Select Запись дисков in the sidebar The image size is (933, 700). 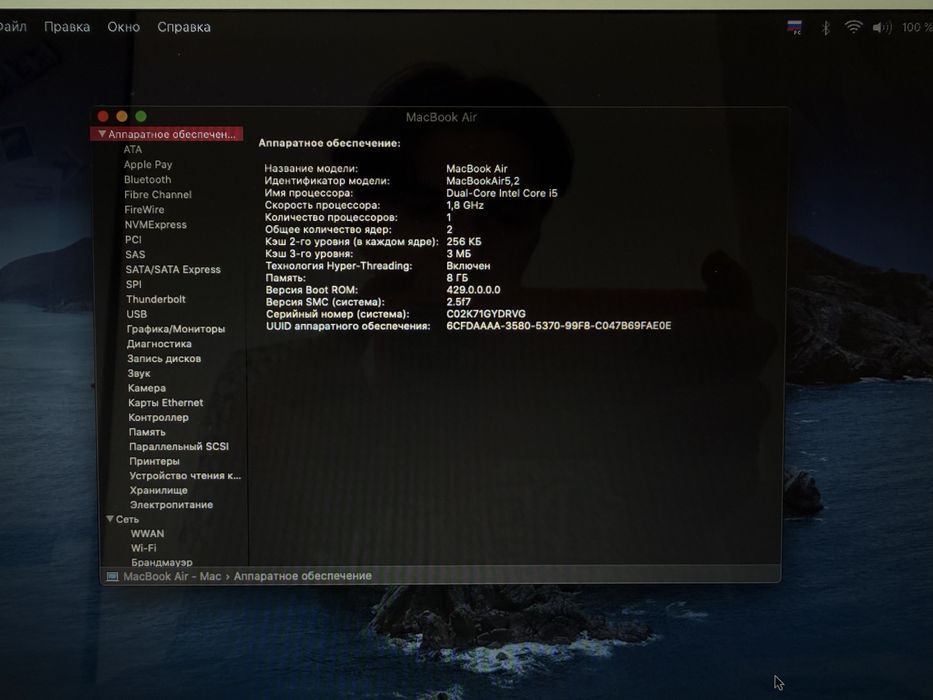[164, 358]
